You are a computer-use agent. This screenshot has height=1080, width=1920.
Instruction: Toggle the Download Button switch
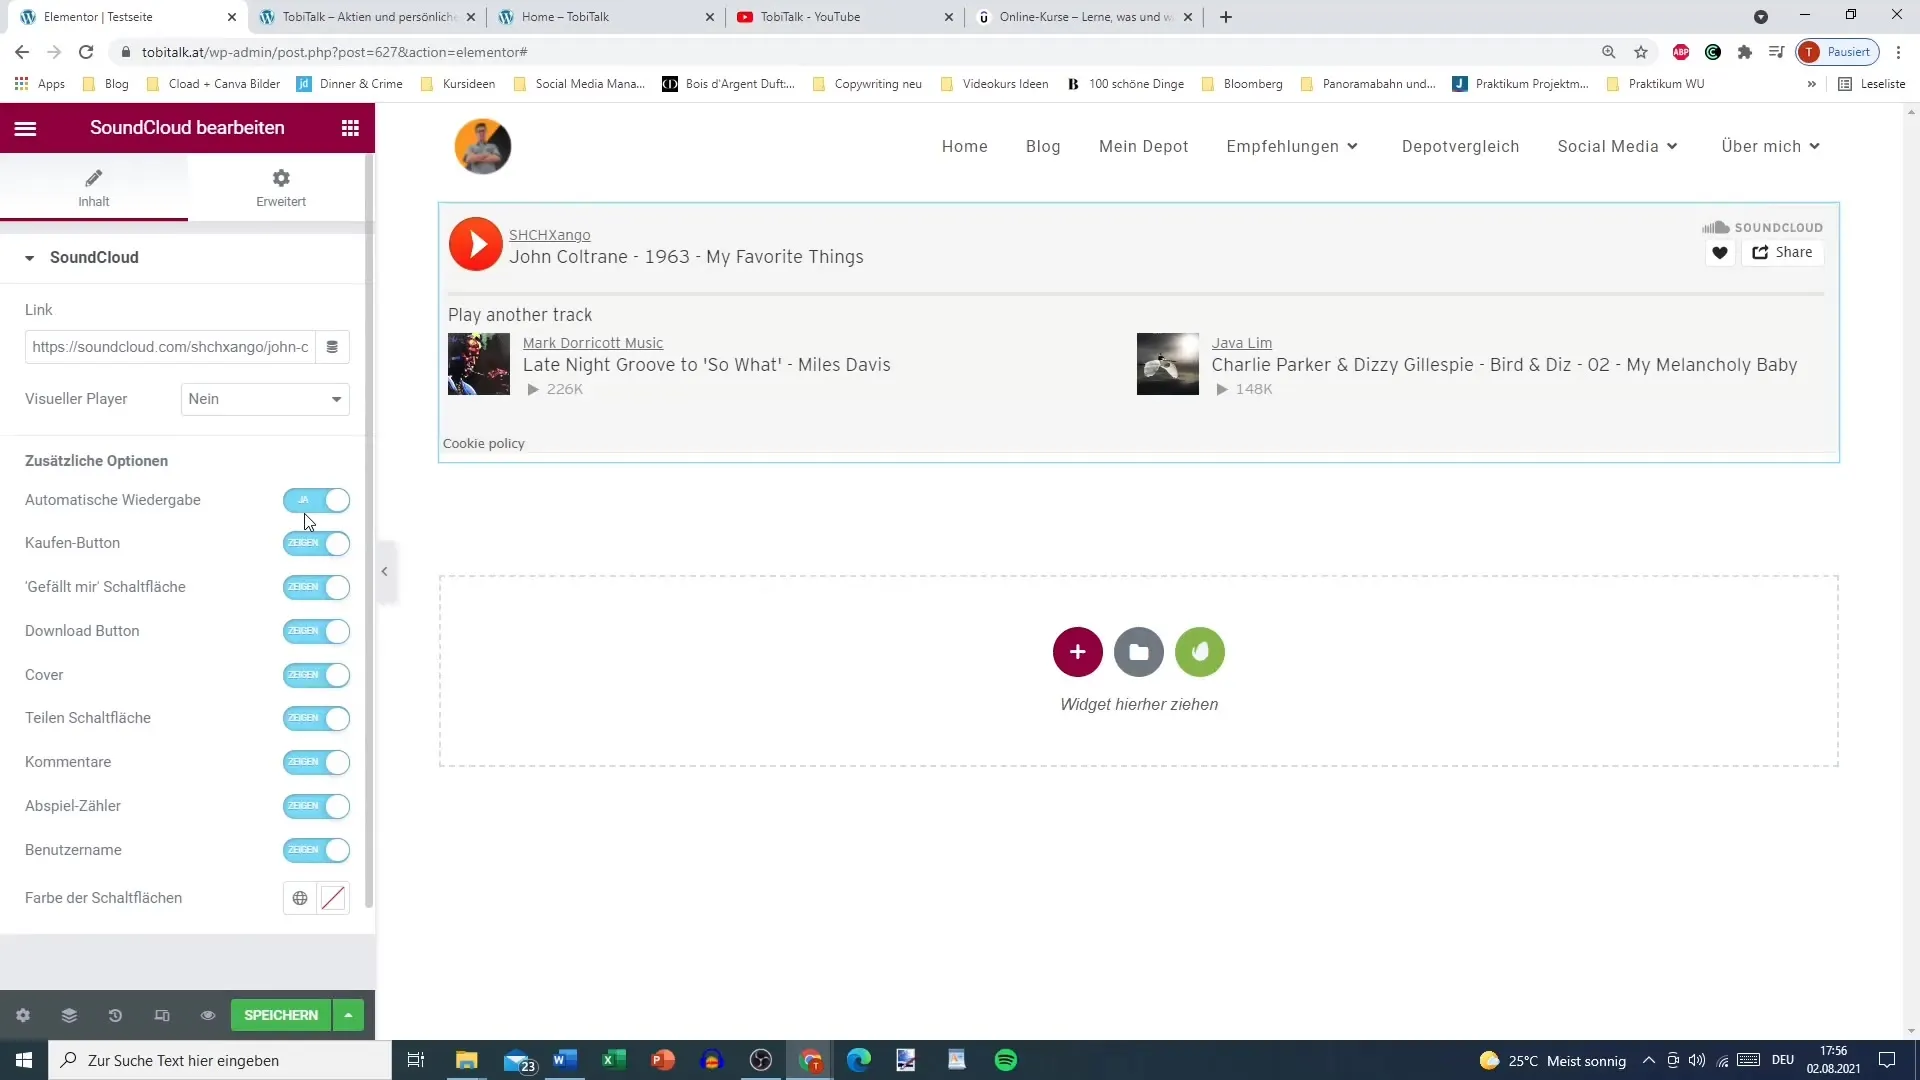click(x=316, y=631)
